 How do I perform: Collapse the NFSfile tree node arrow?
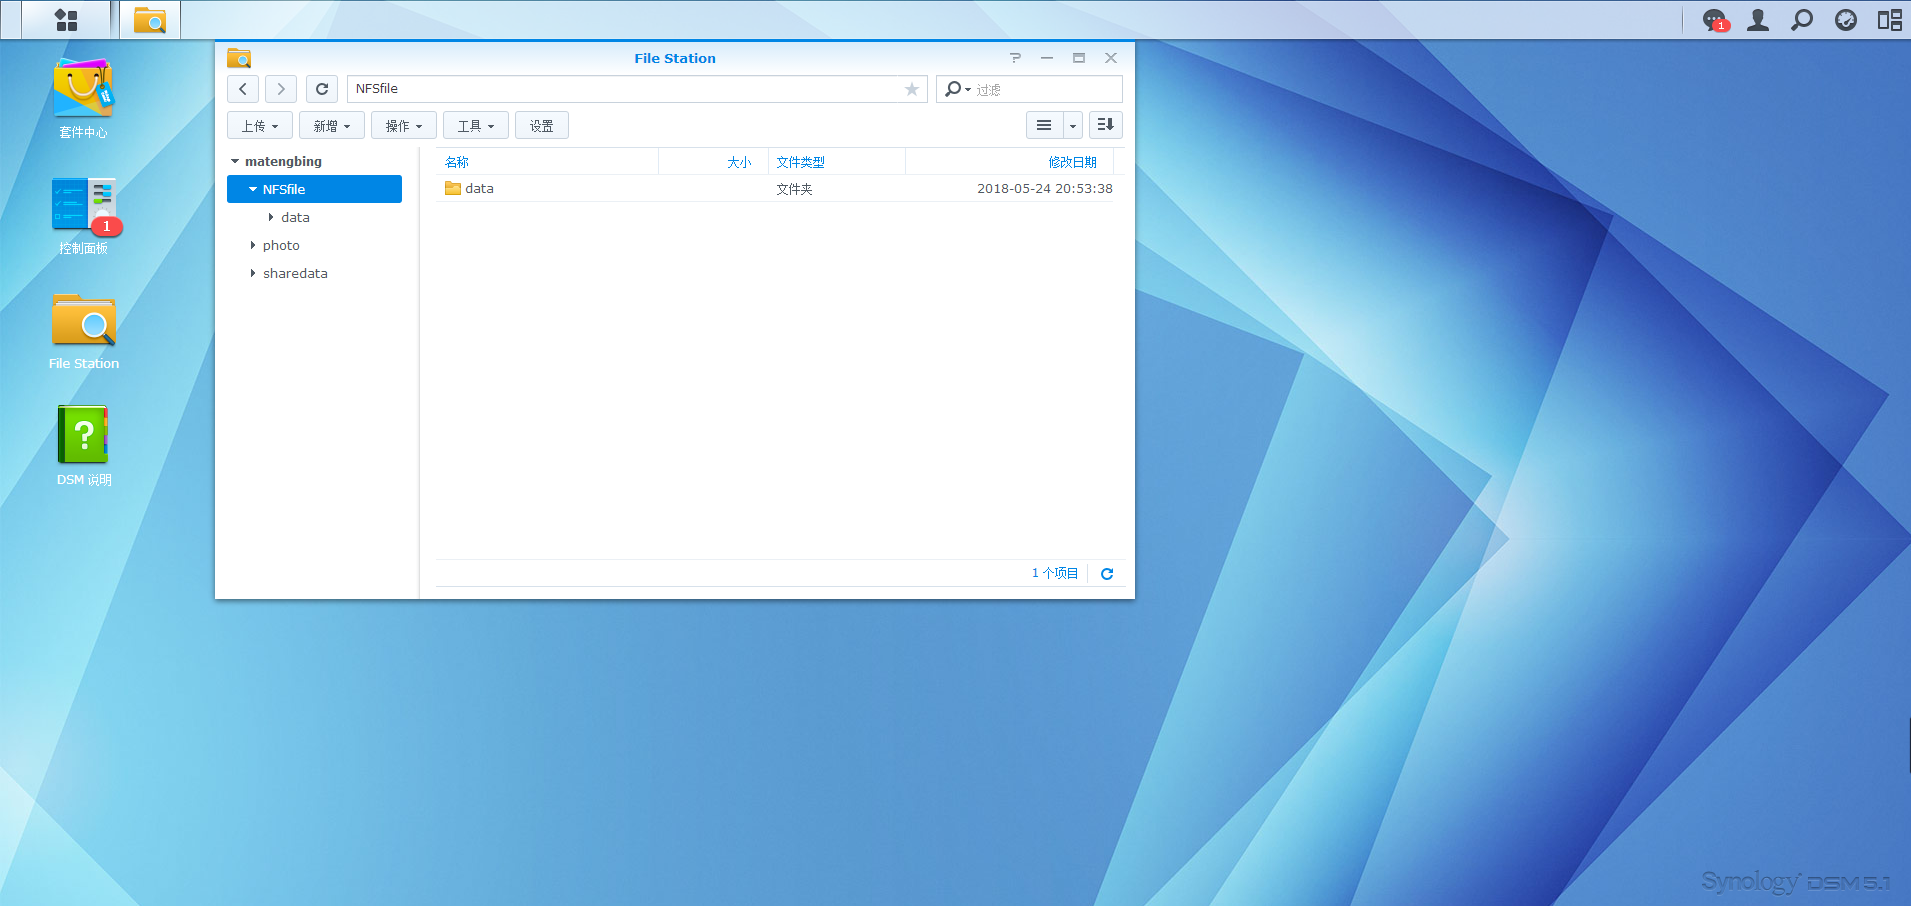tap(253, 189)
